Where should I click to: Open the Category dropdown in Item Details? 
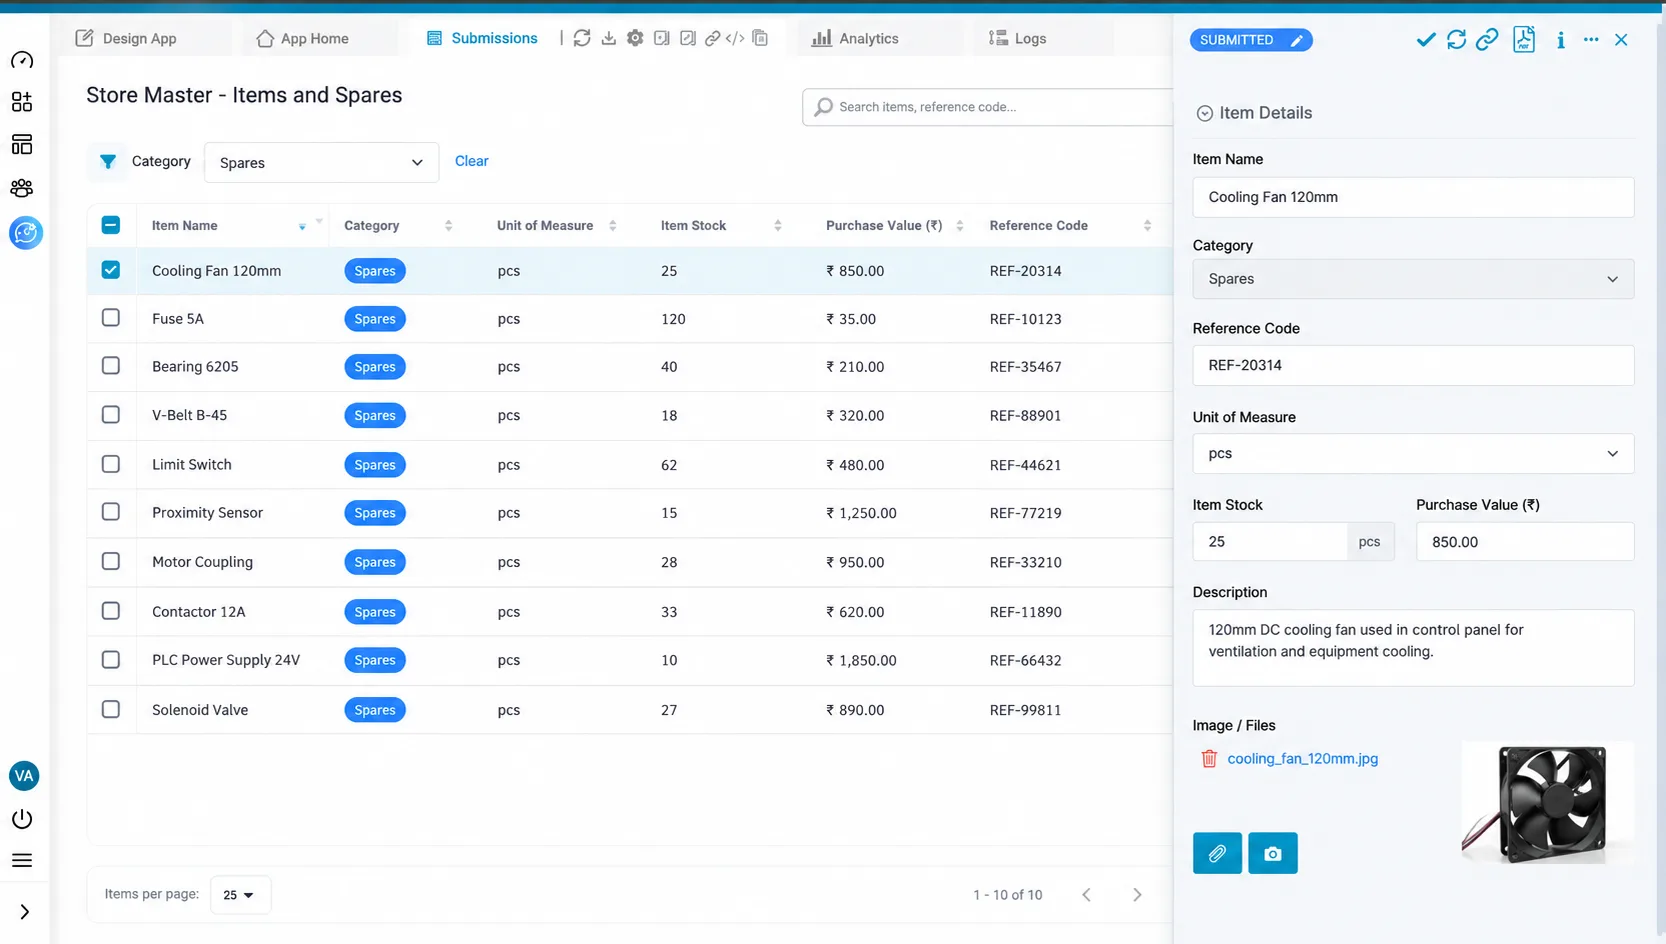coord(1413,279)
